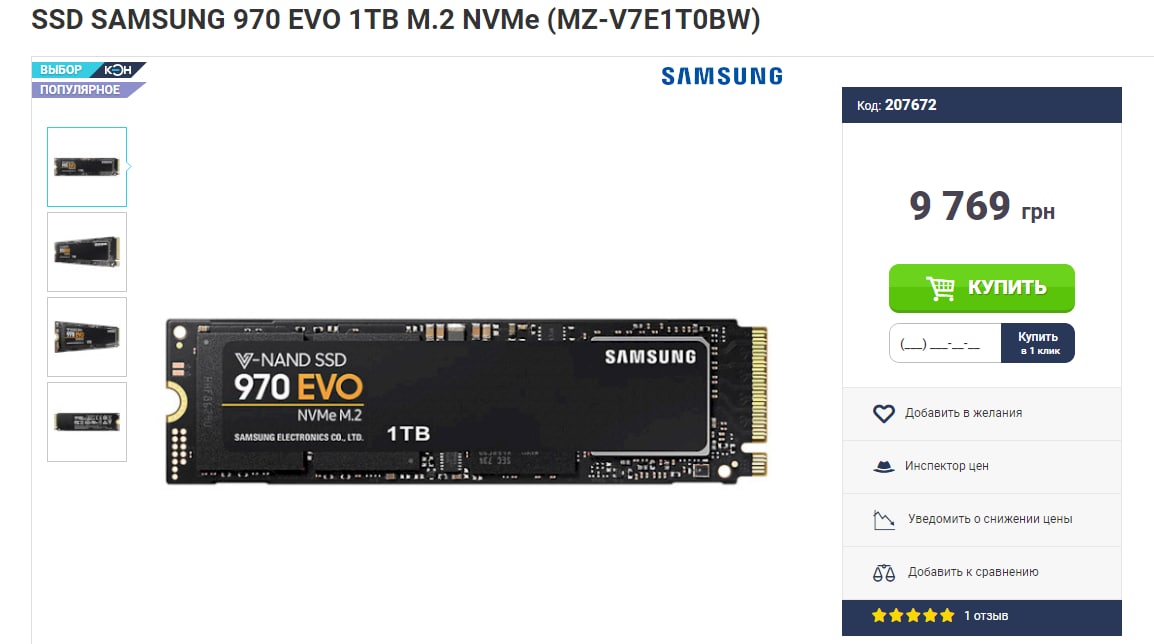Click the green Купить button
This screenshot has width=1154, height=644.
[982, 288]
